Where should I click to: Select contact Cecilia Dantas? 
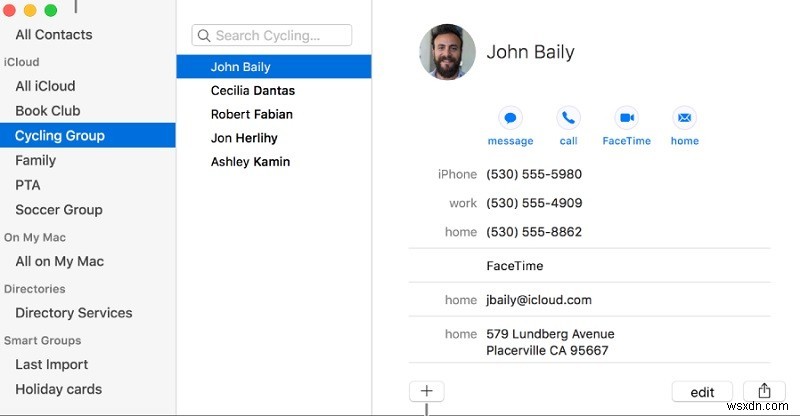[x=253, y=90]
